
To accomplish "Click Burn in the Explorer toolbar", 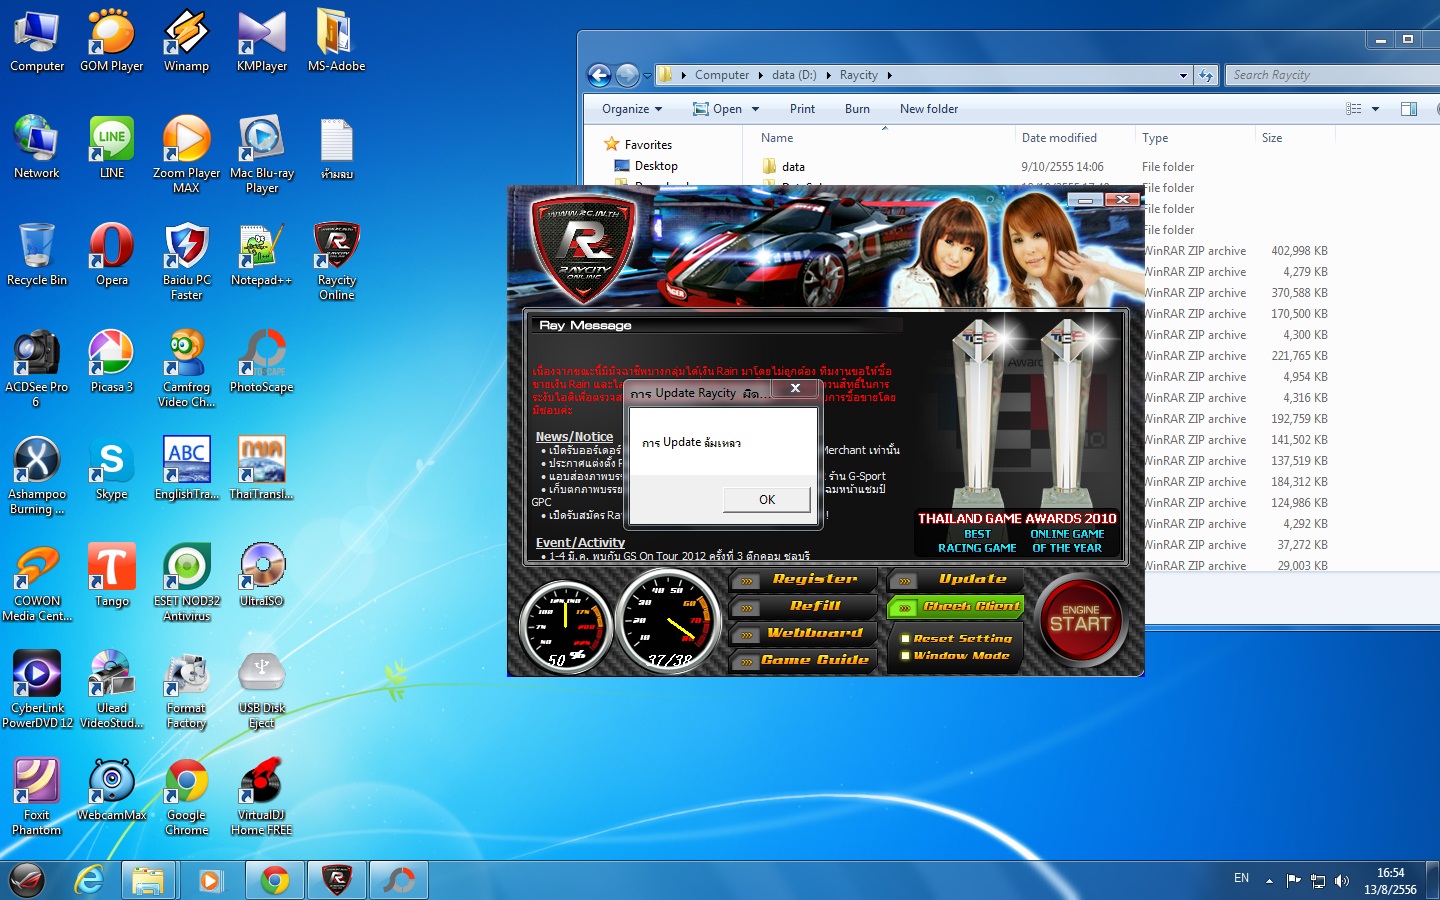I will (857, 109).
